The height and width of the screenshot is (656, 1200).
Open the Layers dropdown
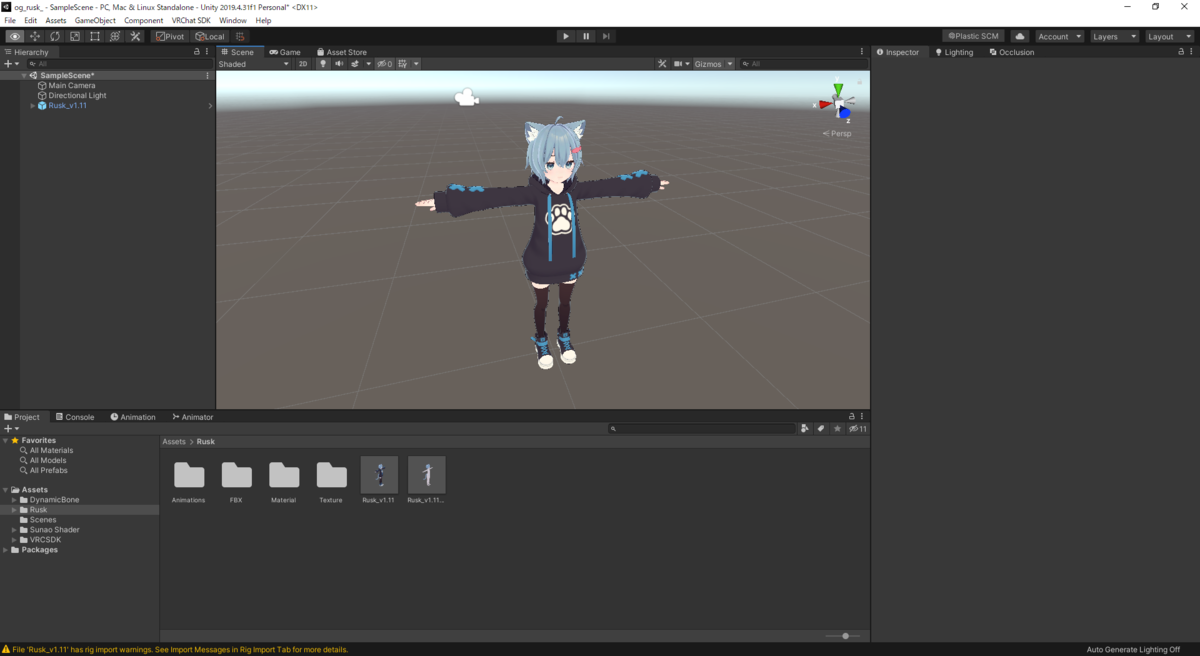1114,36
